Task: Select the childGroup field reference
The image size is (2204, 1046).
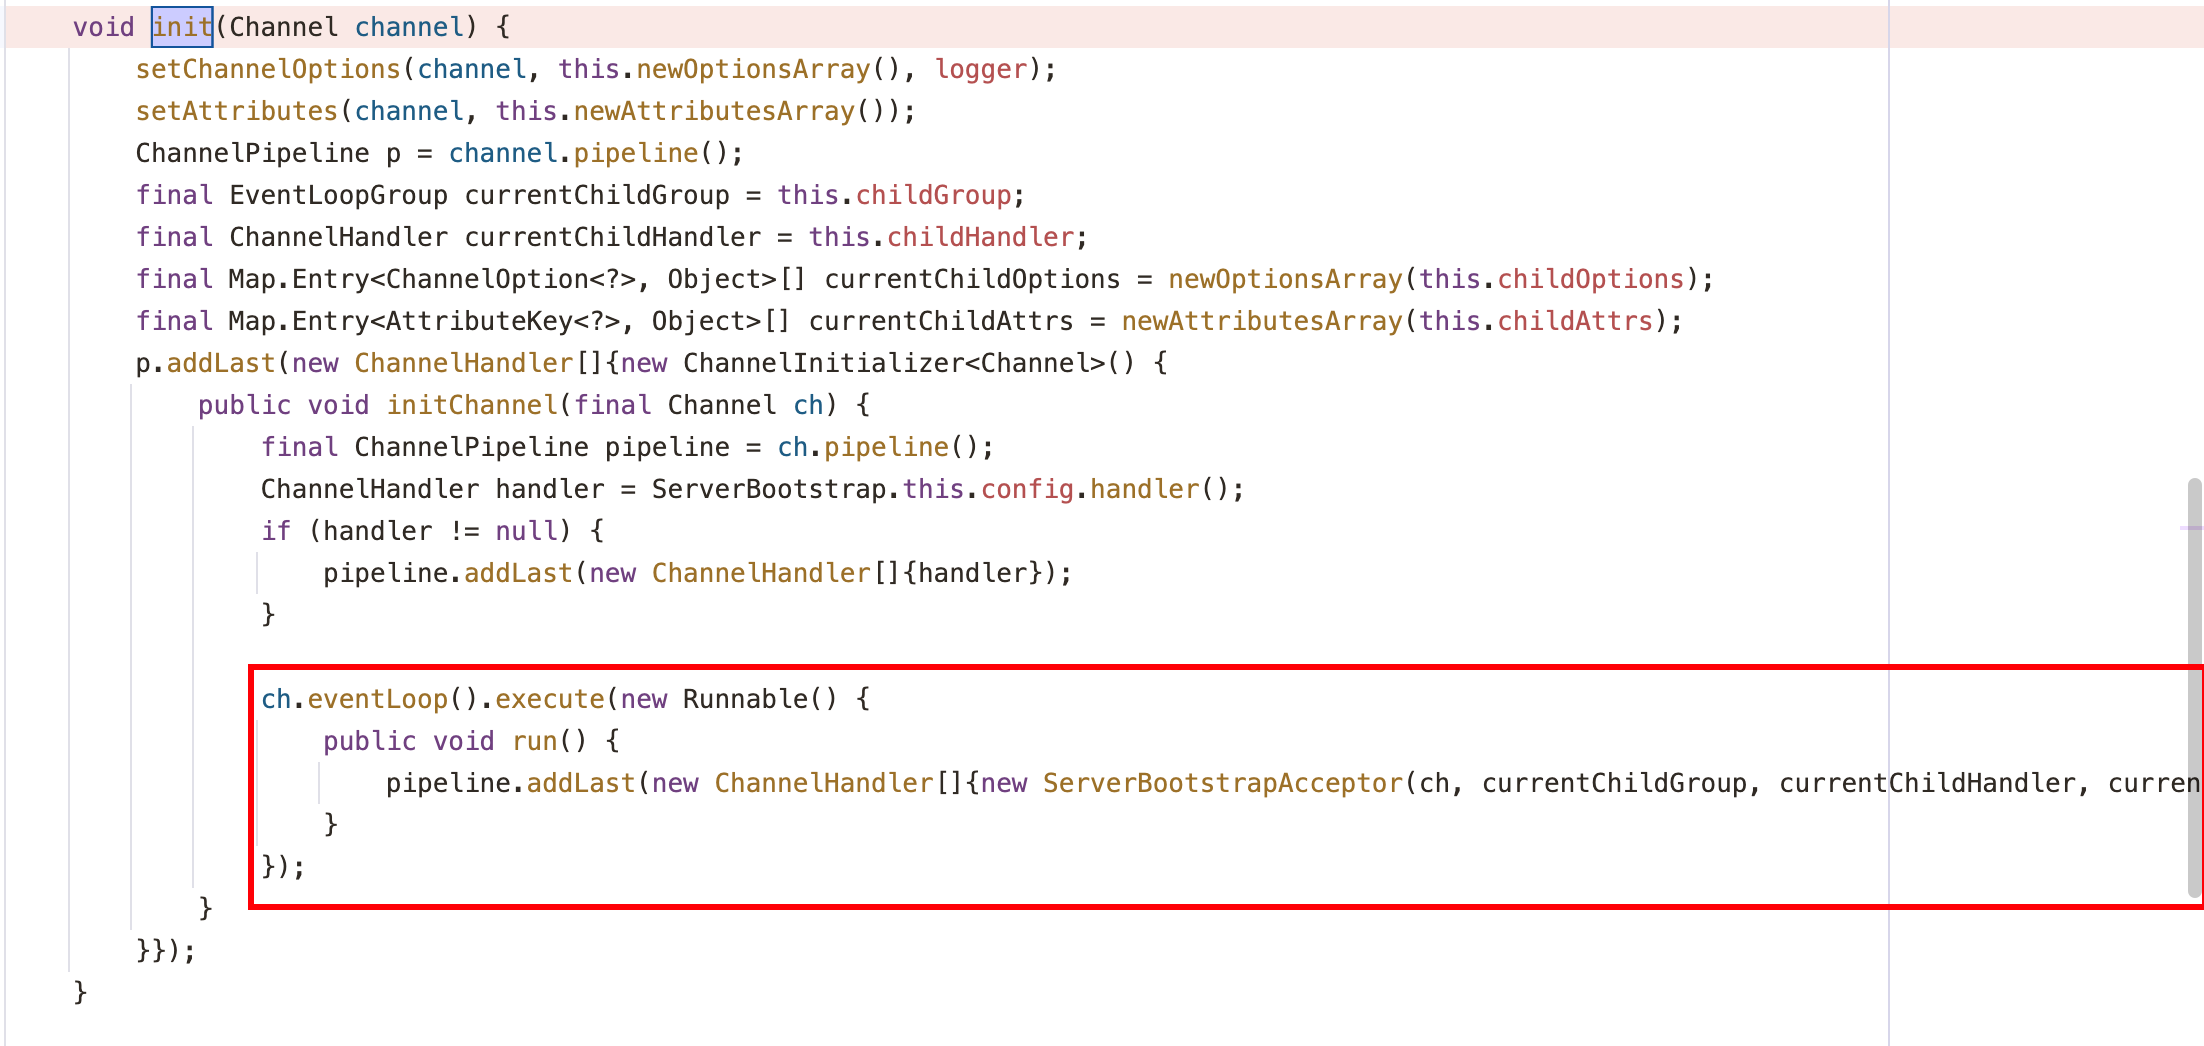Action: (x=933, y=195)
